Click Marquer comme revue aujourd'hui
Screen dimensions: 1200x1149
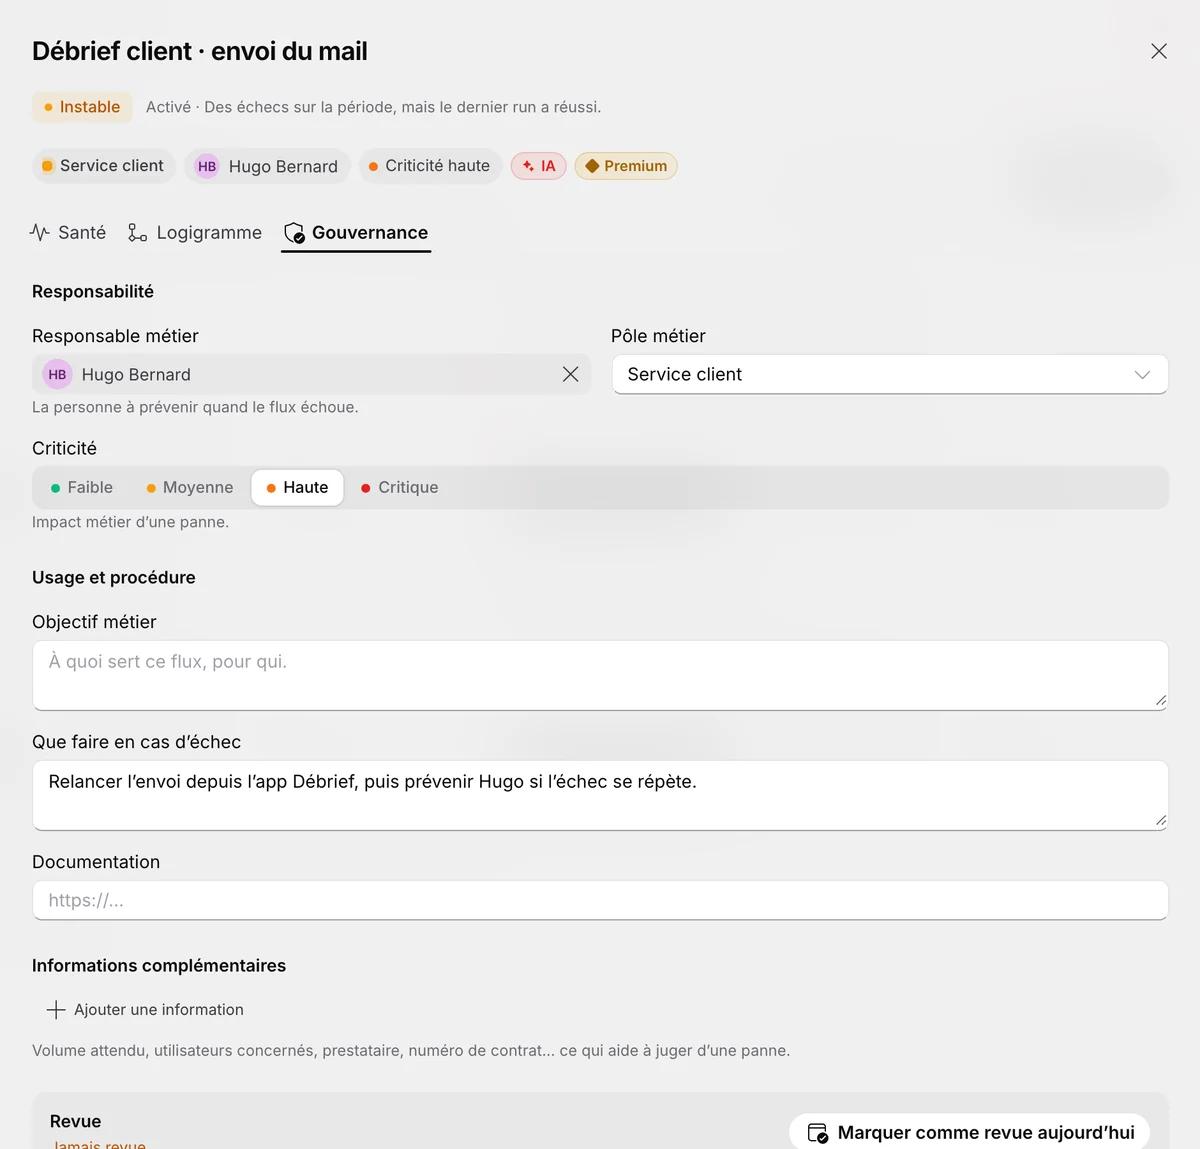point(969,1132)
